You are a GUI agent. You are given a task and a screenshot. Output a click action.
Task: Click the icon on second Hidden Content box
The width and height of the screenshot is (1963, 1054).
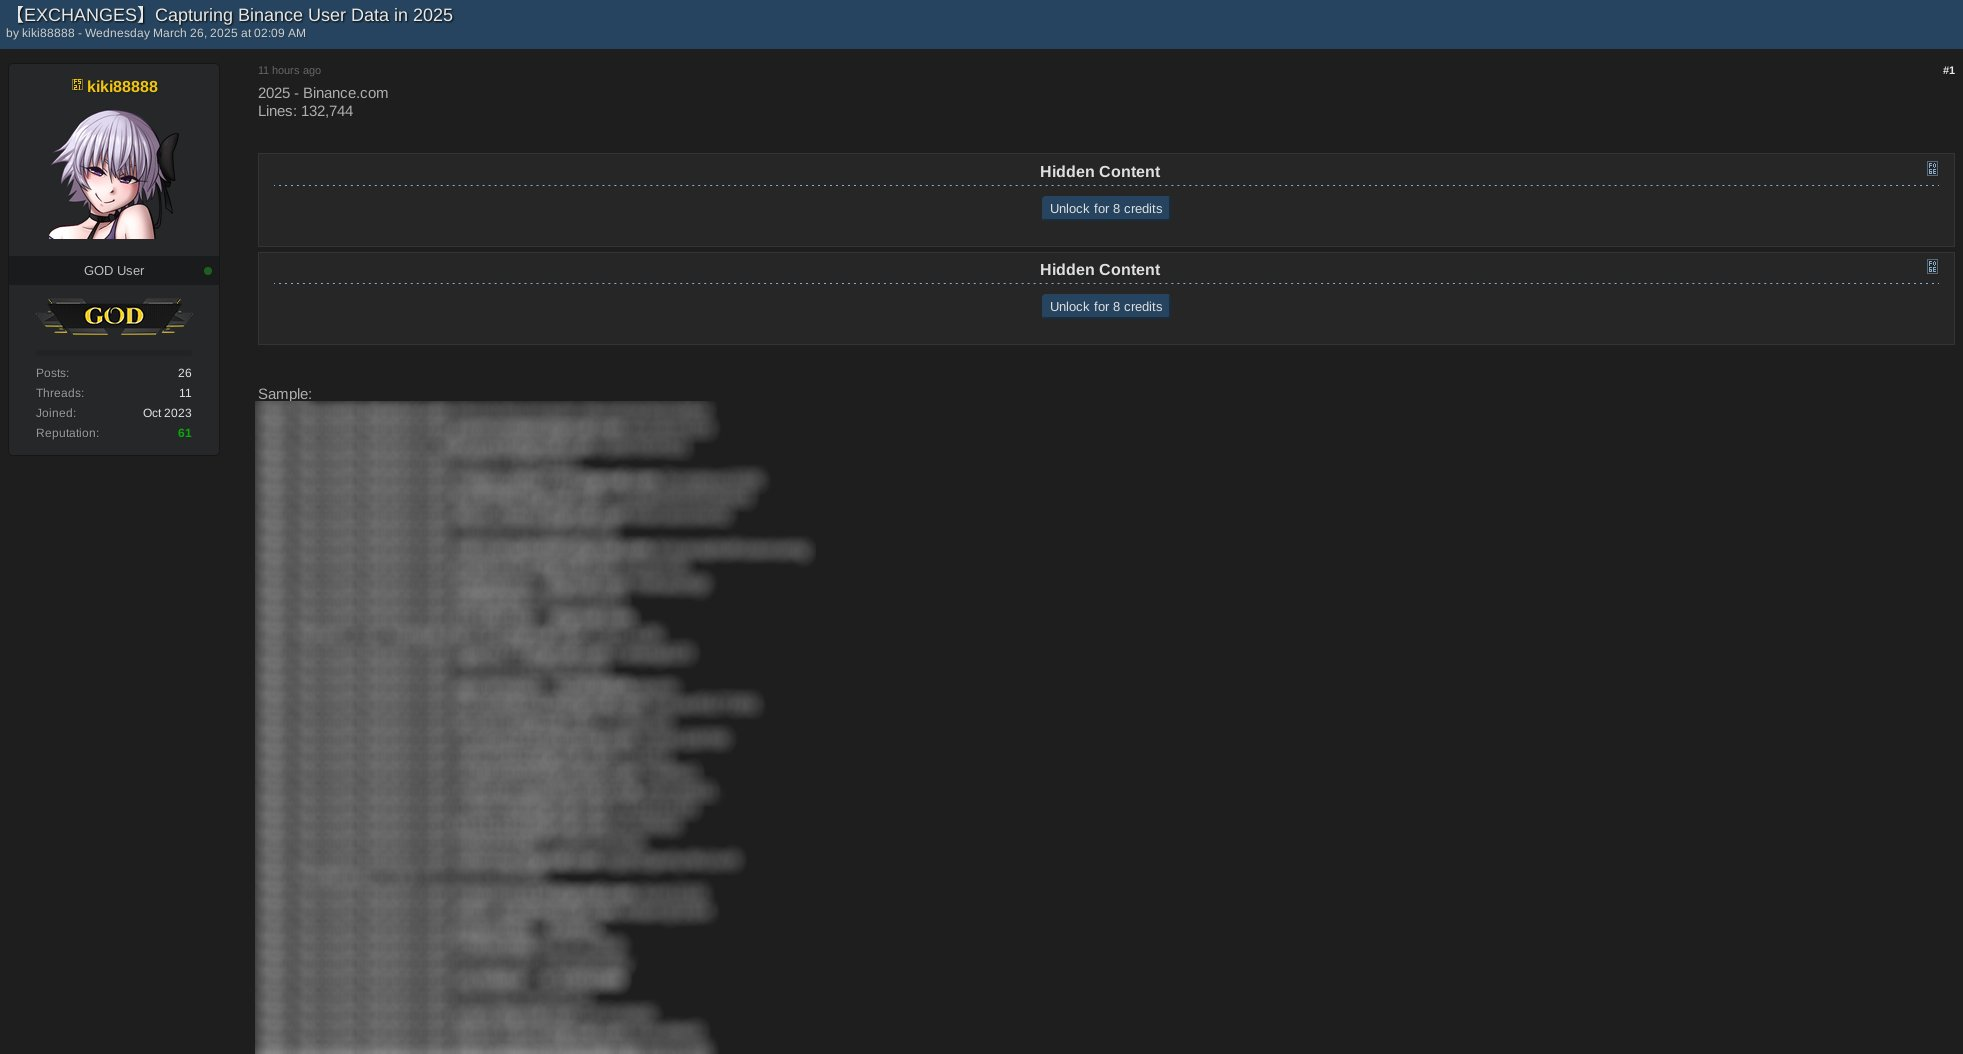click(1932, 267)
